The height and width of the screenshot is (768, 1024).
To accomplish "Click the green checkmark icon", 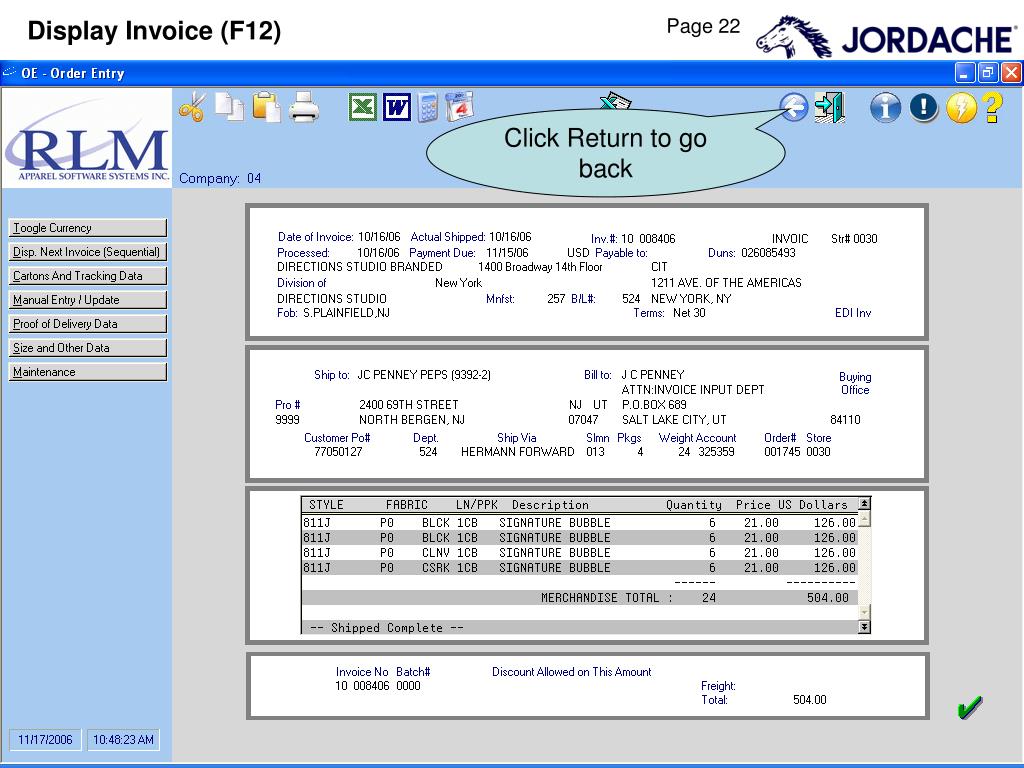I will [x=969, y=707].
